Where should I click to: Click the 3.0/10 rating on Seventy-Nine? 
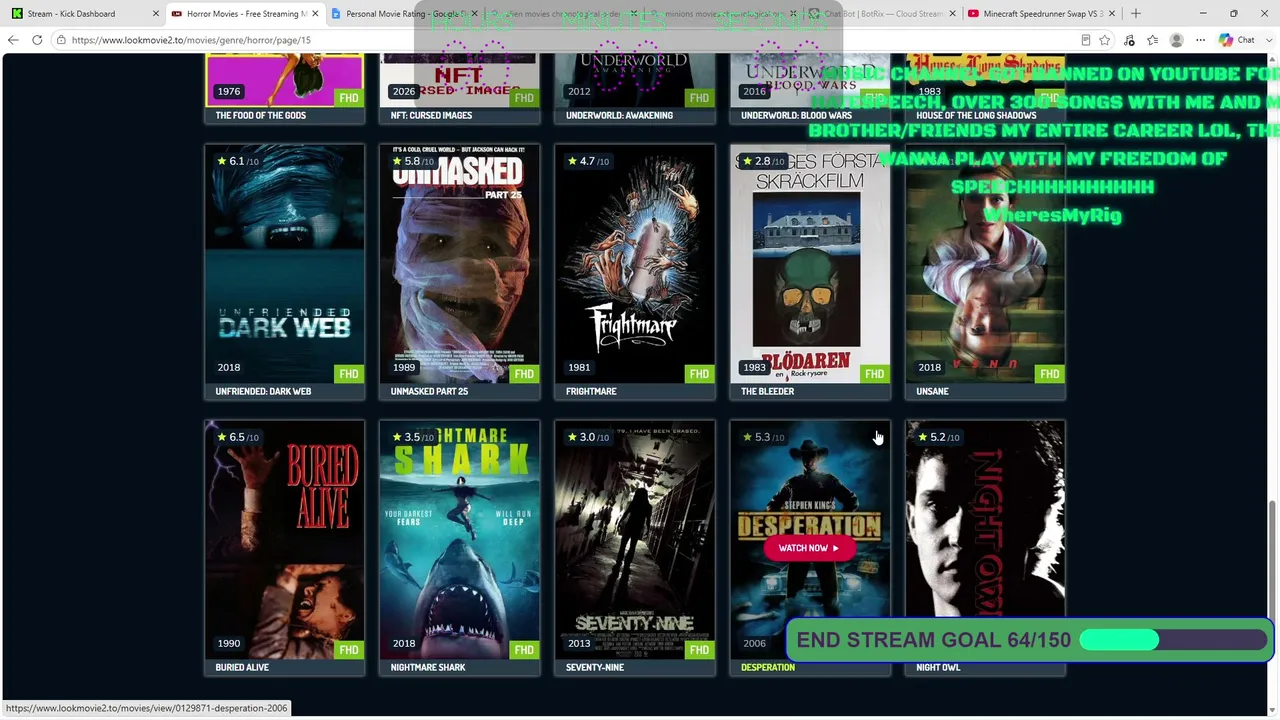pyautogui.click(x=588, y=437)
